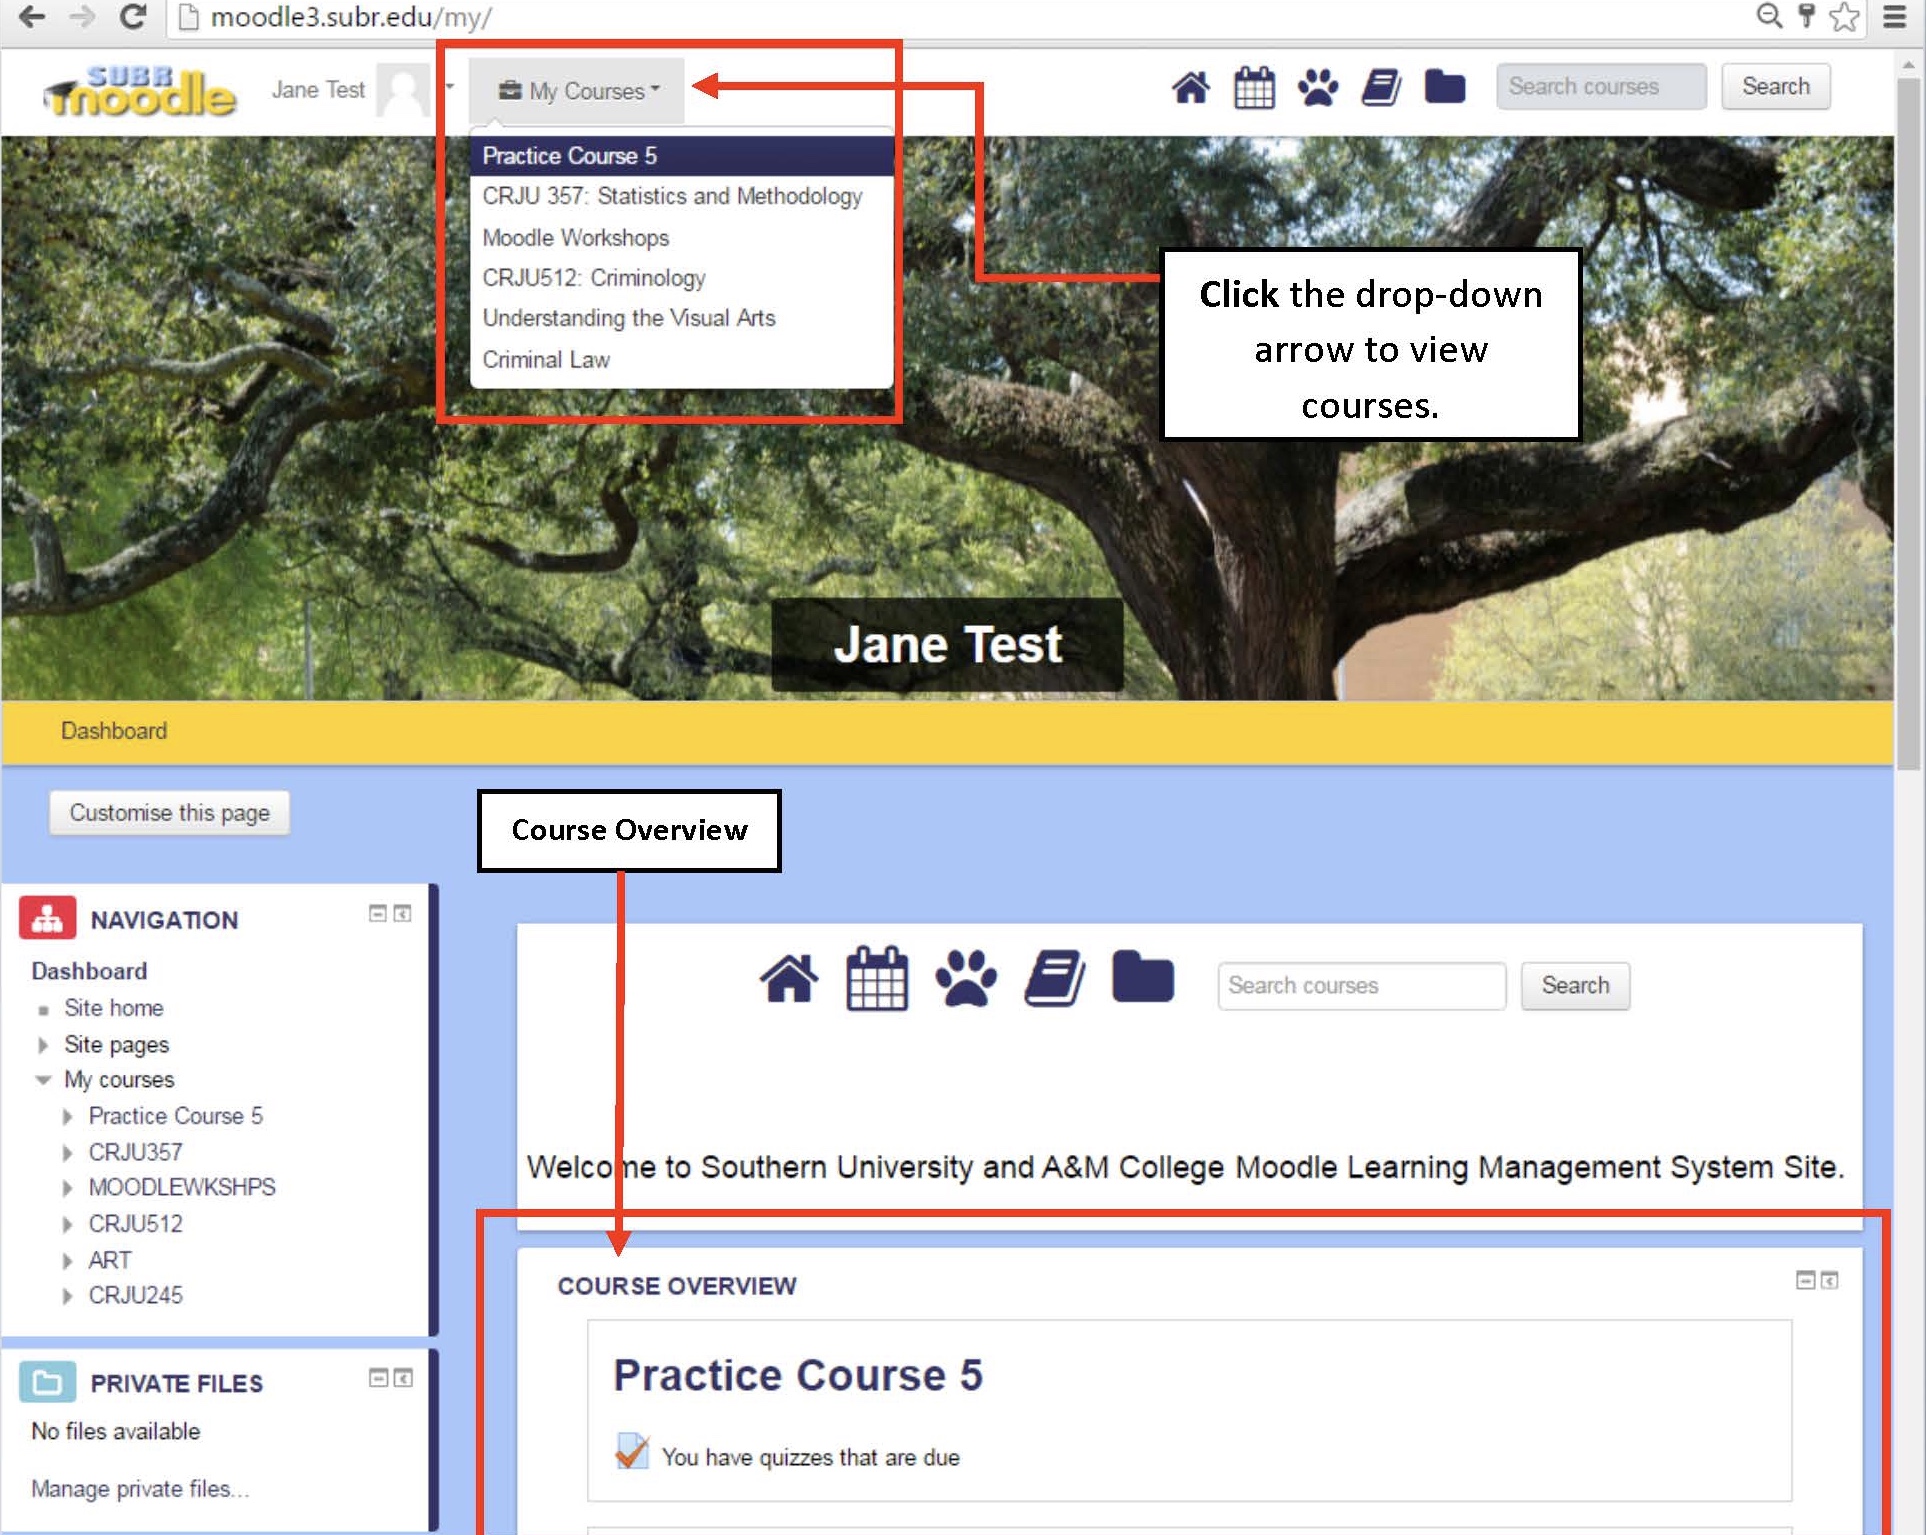Click the browser zoom magnifier icon

(x=1770, y=16)
